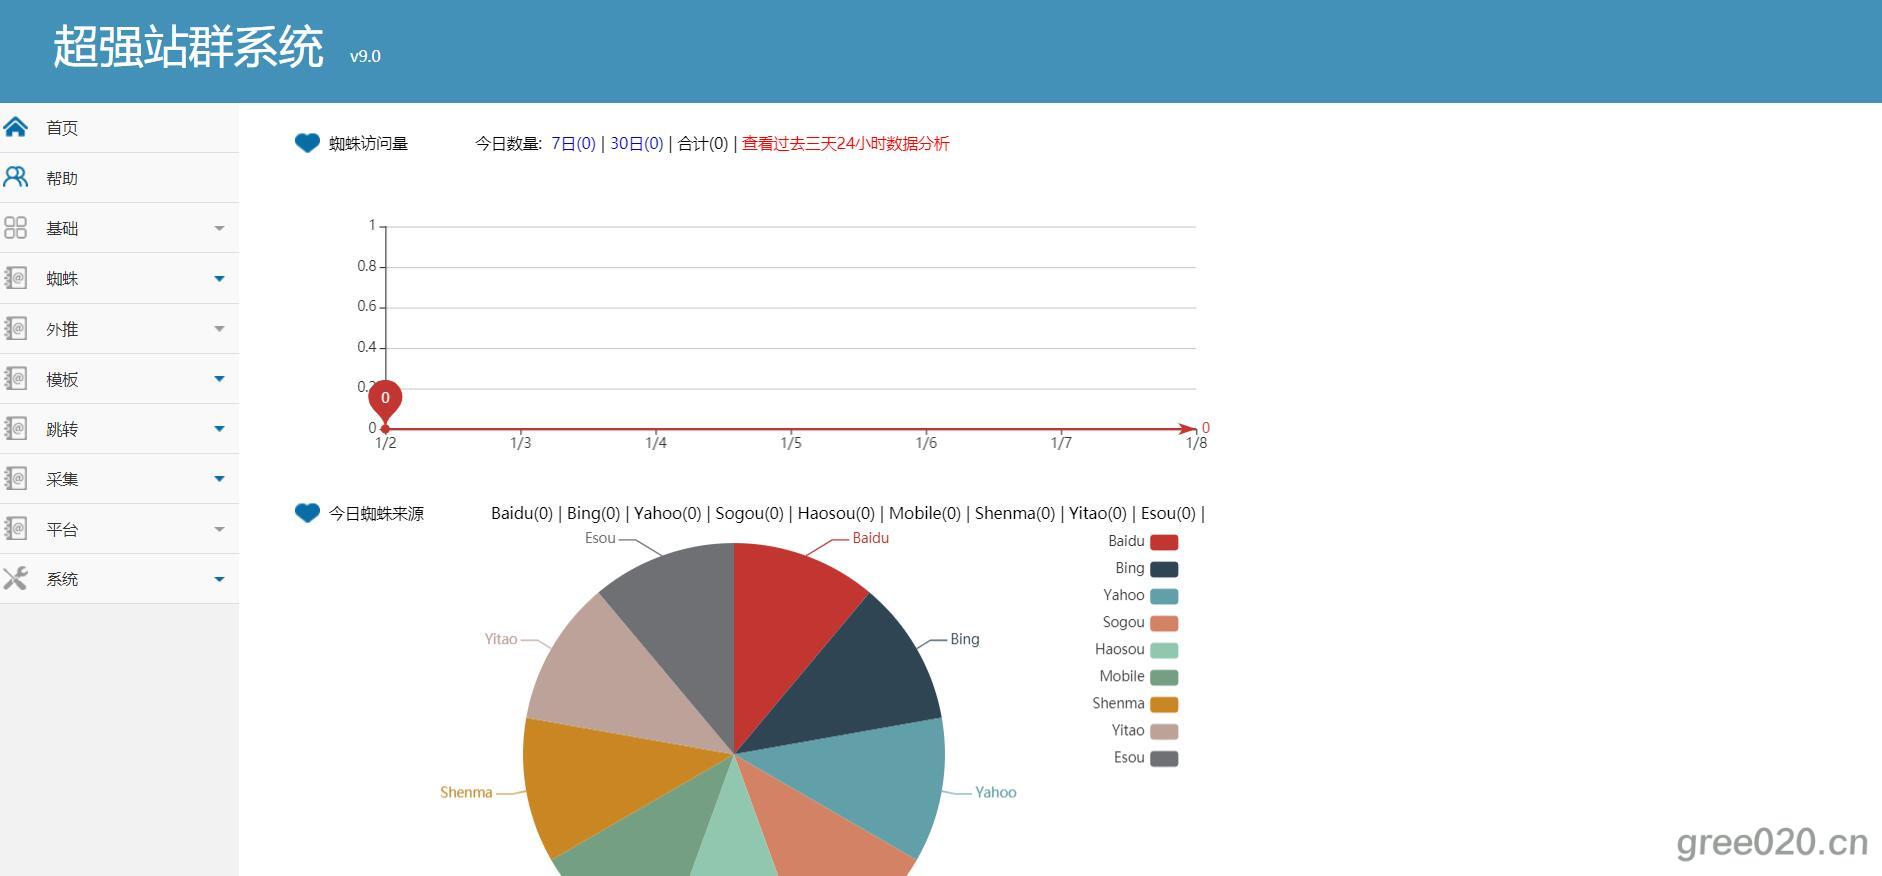Toggle Sogou legend color swatch
This screenshot has width=1882, height=876.
click(x=1164, y=623)
